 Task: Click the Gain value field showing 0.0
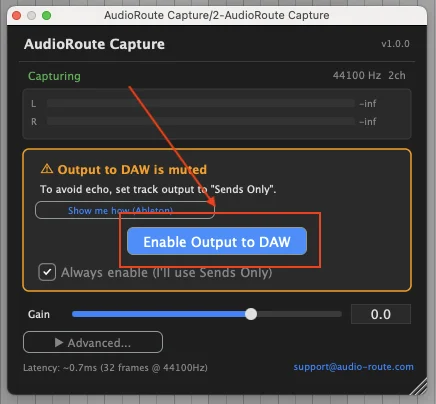(381, 314)
